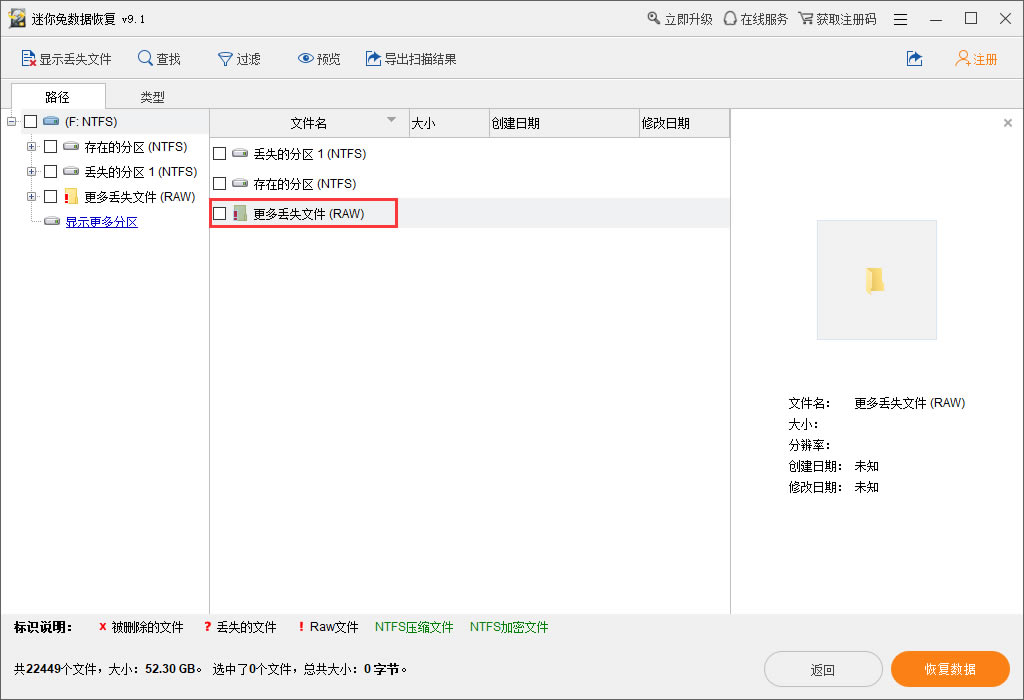The image size is (1024, 700).
Task: Click the share icon beside 注册
Action: [x=914, y=59]
